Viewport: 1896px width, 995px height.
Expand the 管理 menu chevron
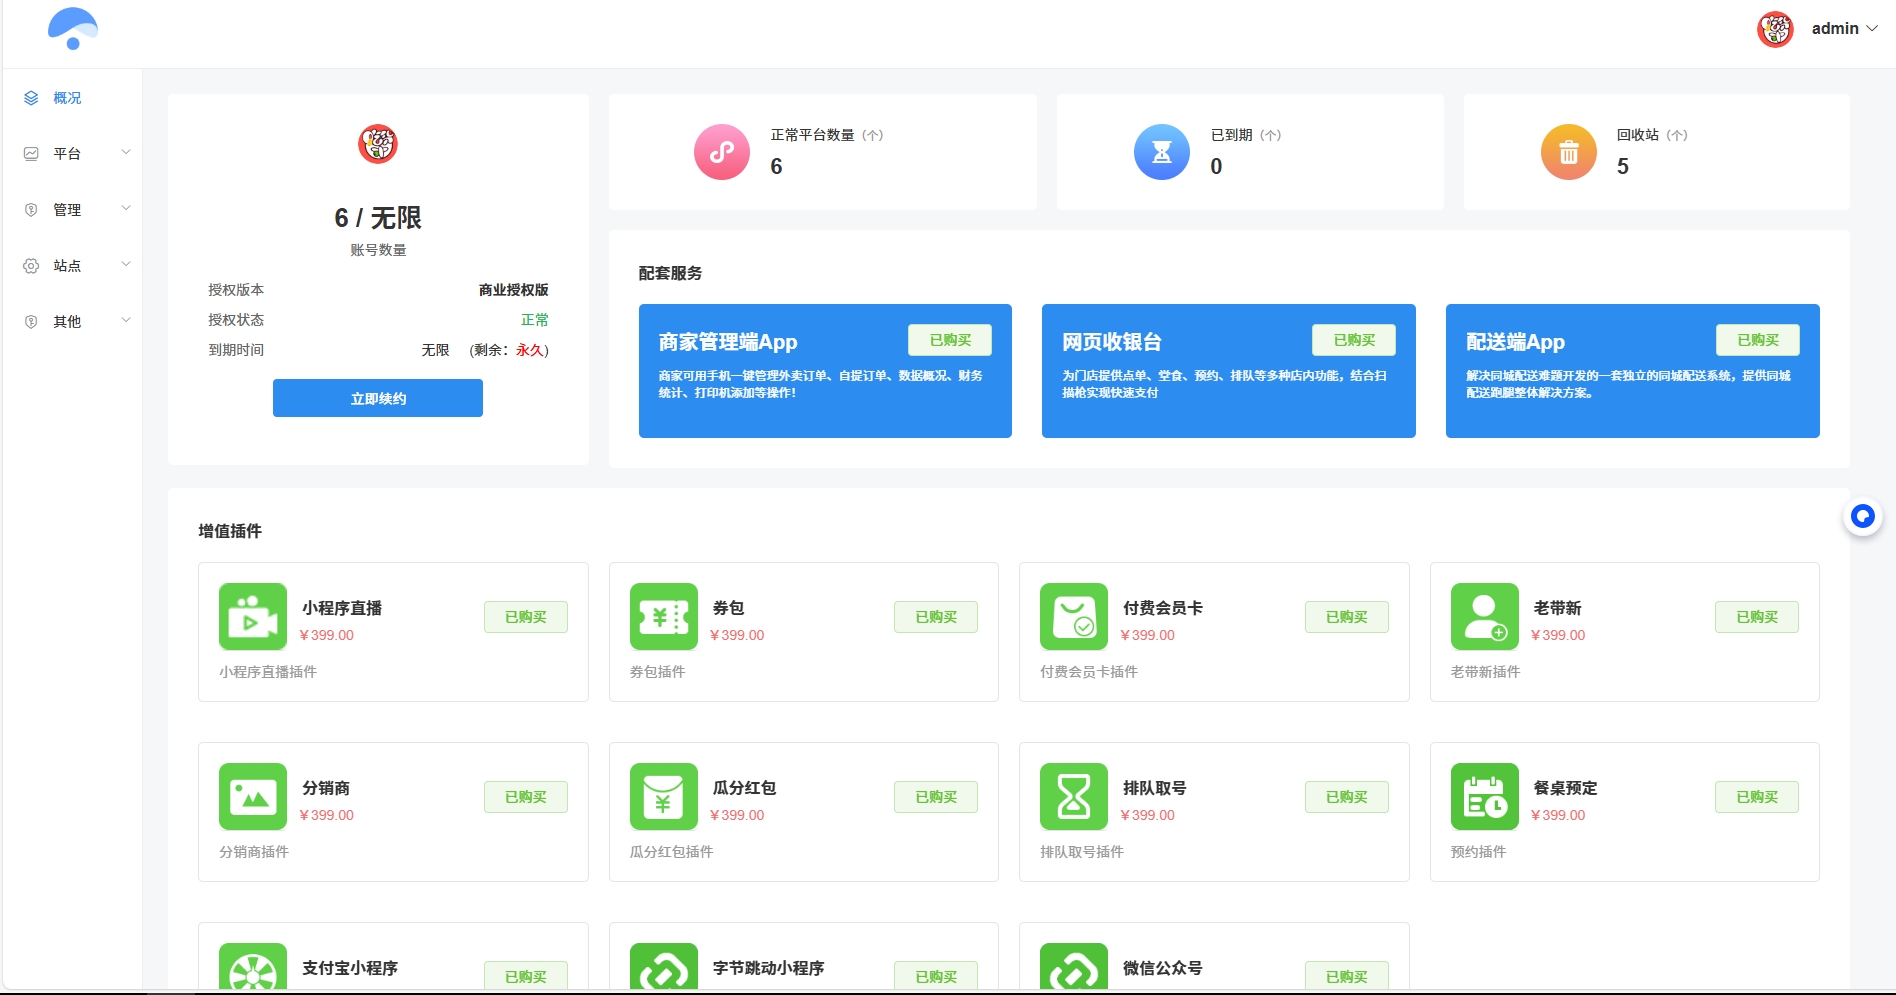pos(126,209)
